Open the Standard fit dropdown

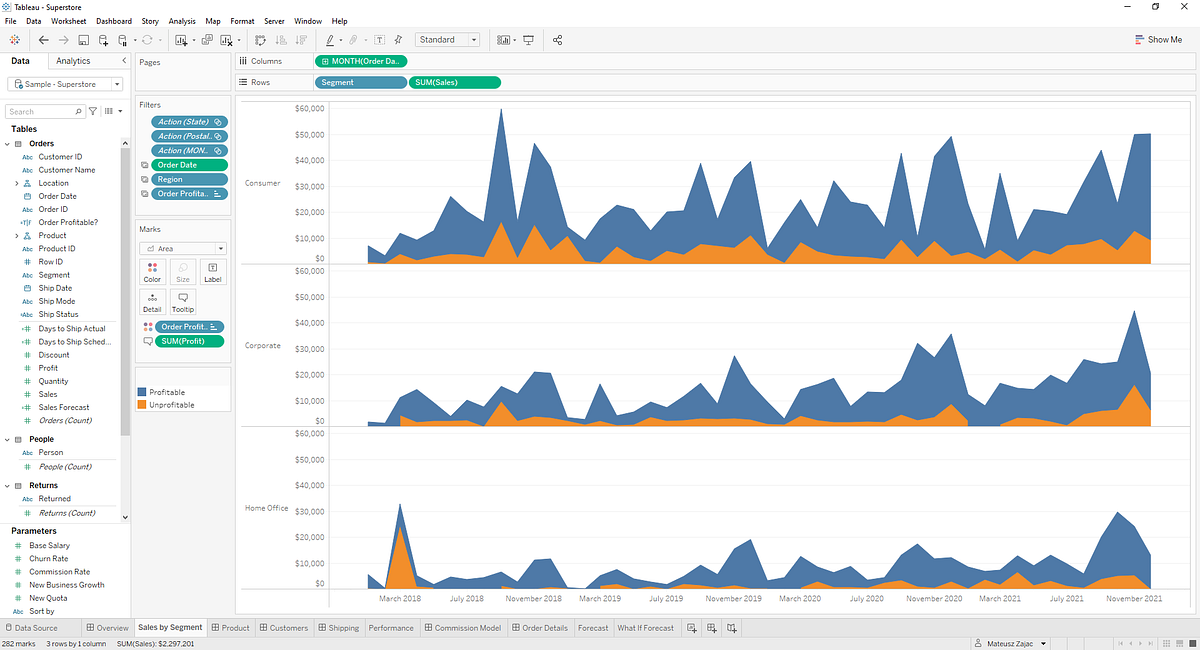[x=447, y=40]
